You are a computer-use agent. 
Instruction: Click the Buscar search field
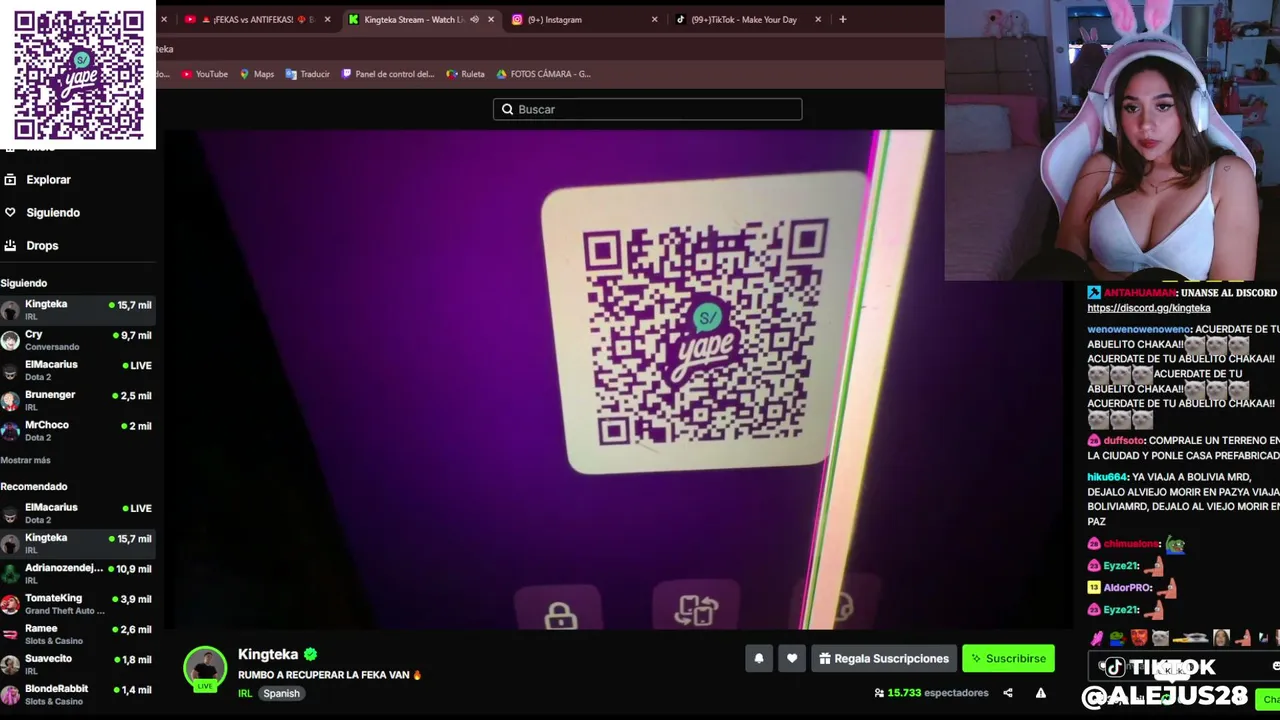pyautogui.click(x=647, y=109)
